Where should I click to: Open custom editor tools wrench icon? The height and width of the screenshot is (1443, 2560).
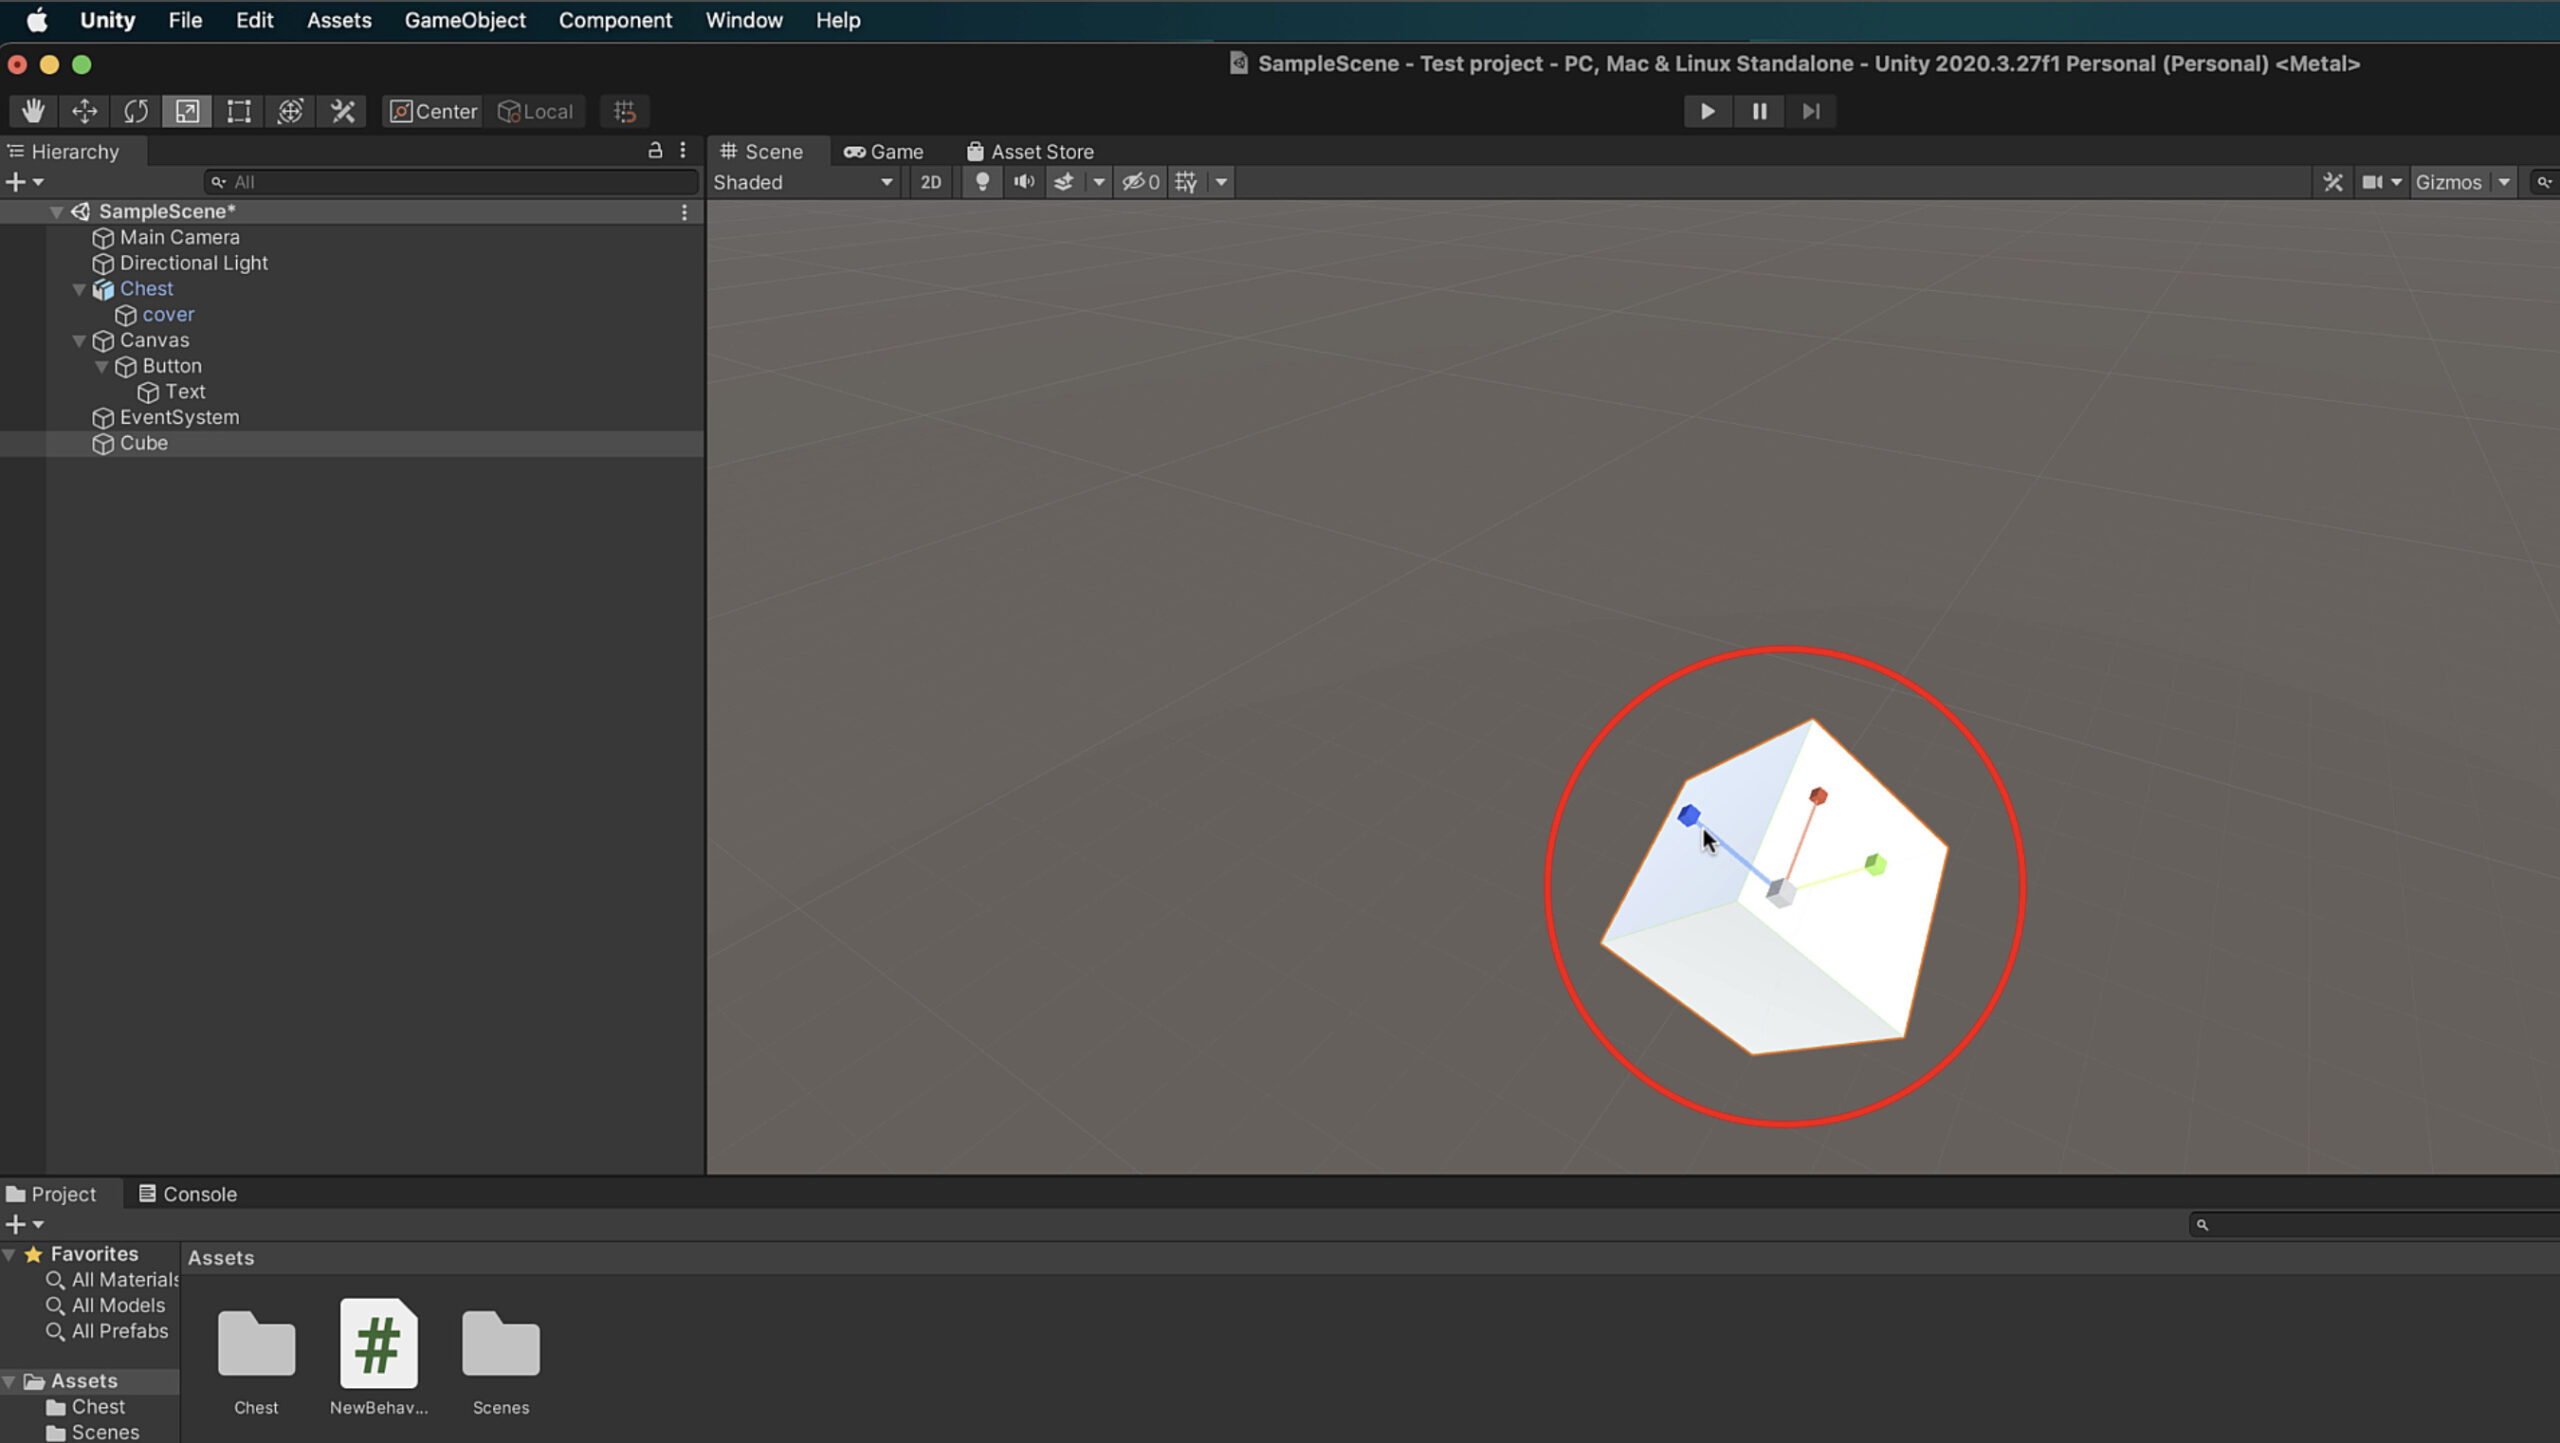pyautogui.click(x=342, y=111)
